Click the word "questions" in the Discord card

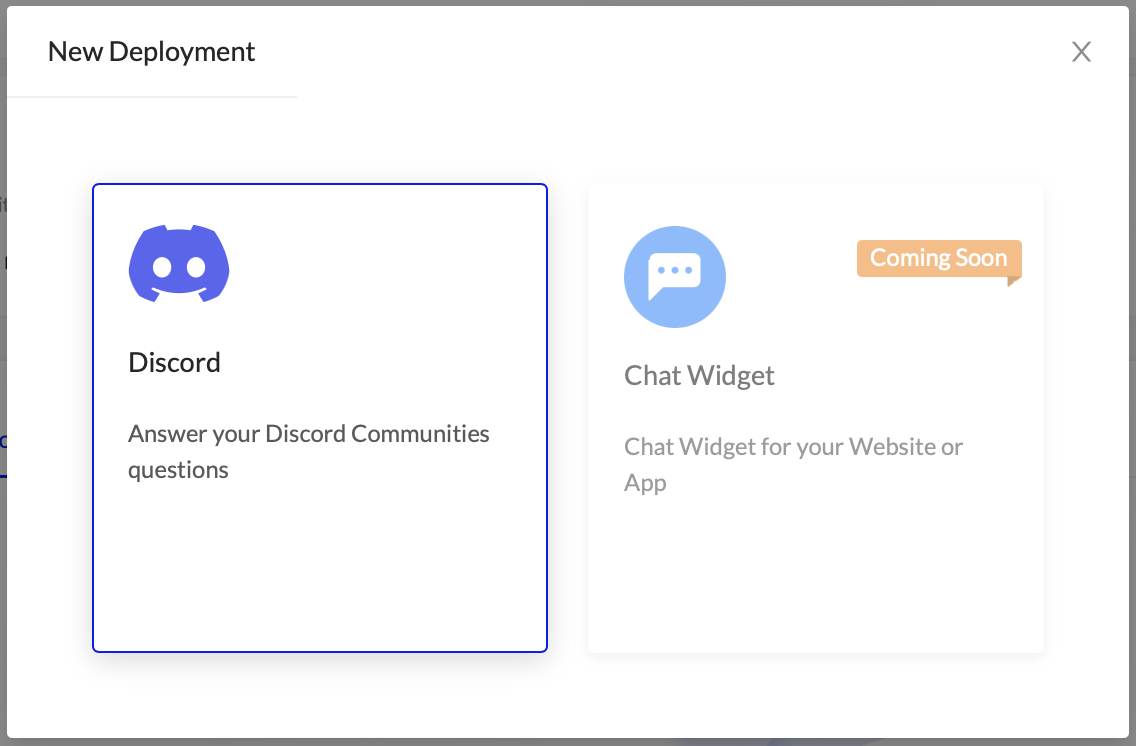click(x=178, y=470)
